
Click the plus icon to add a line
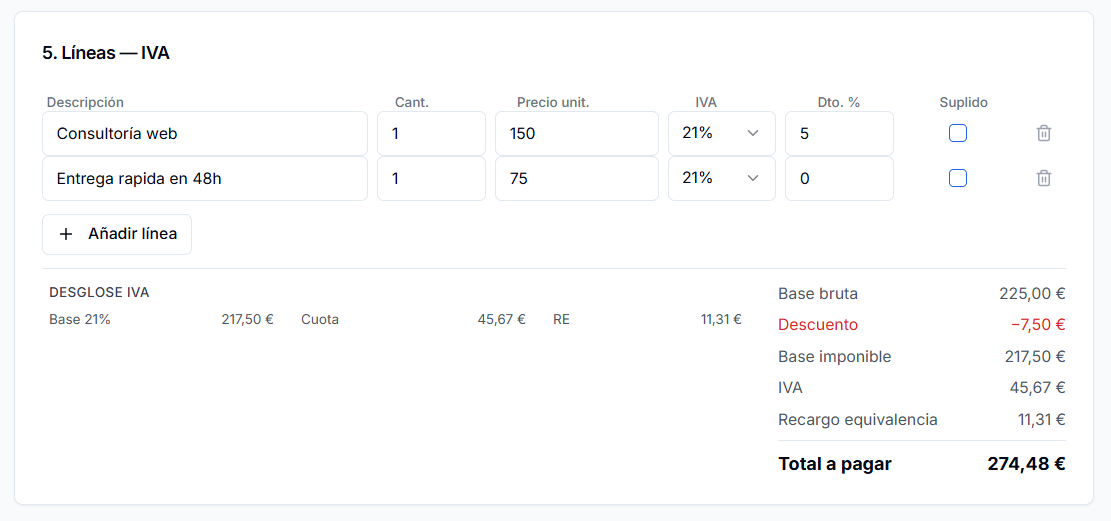click(67, 234)
